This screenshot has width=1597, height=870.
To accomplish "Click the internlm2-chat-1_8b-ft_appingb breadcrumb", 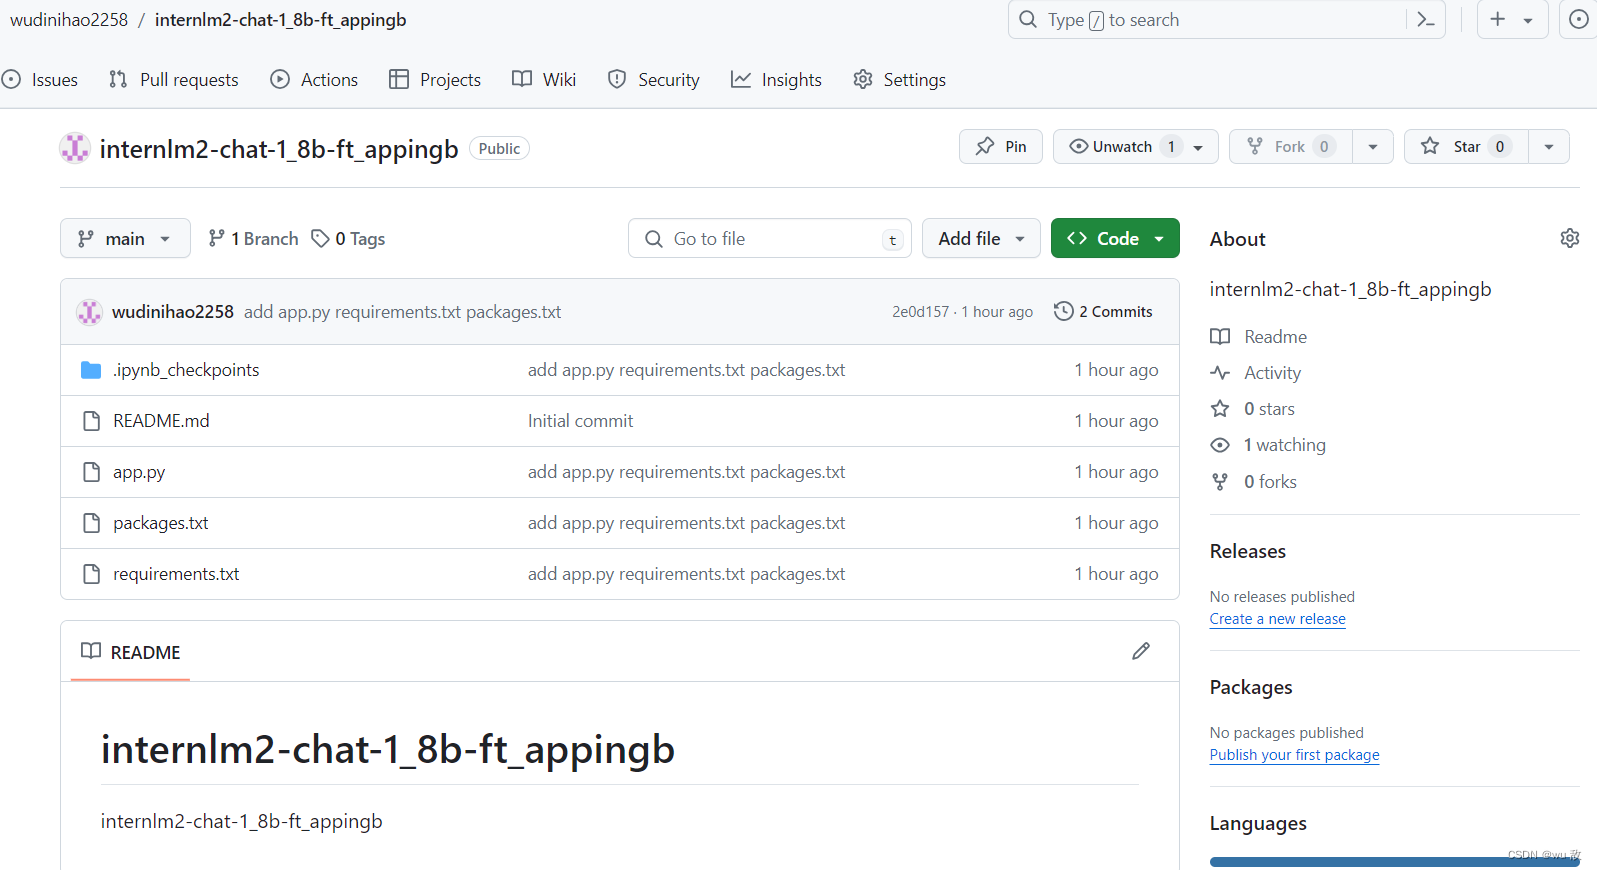I will click(x=281, y=20).
